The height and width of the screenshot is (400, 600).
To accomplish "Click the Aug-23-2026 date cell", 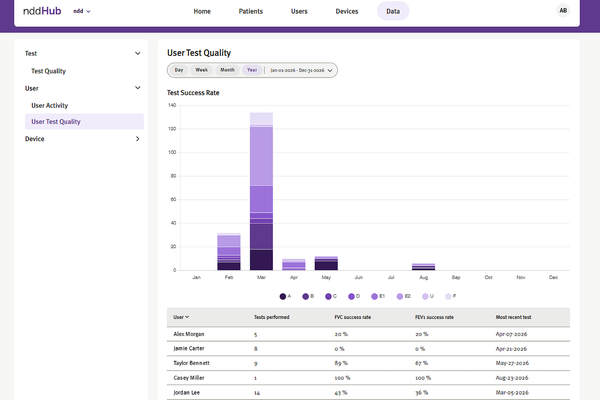I will (x=512, y=378).
